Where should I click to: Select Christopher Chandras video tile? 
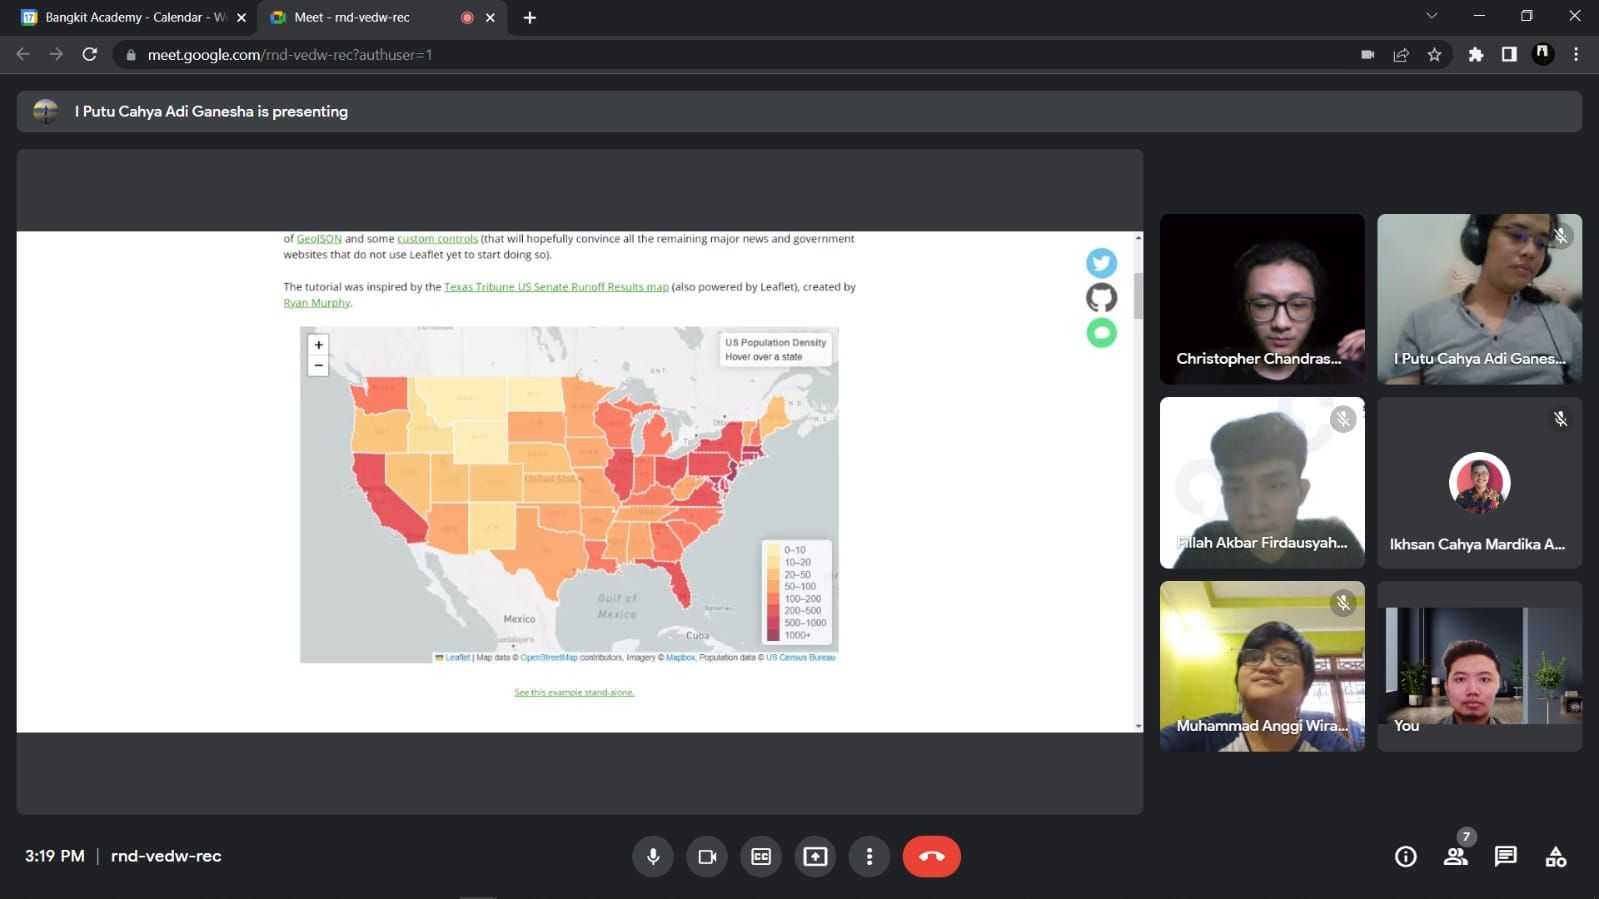tap(1262, 299)
